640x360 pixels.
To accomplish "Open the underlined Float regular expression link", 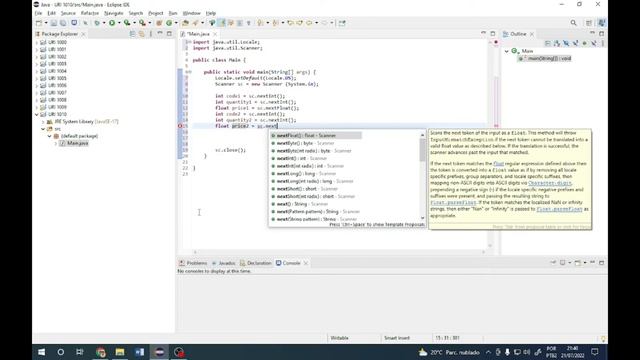I will (498, 164).
